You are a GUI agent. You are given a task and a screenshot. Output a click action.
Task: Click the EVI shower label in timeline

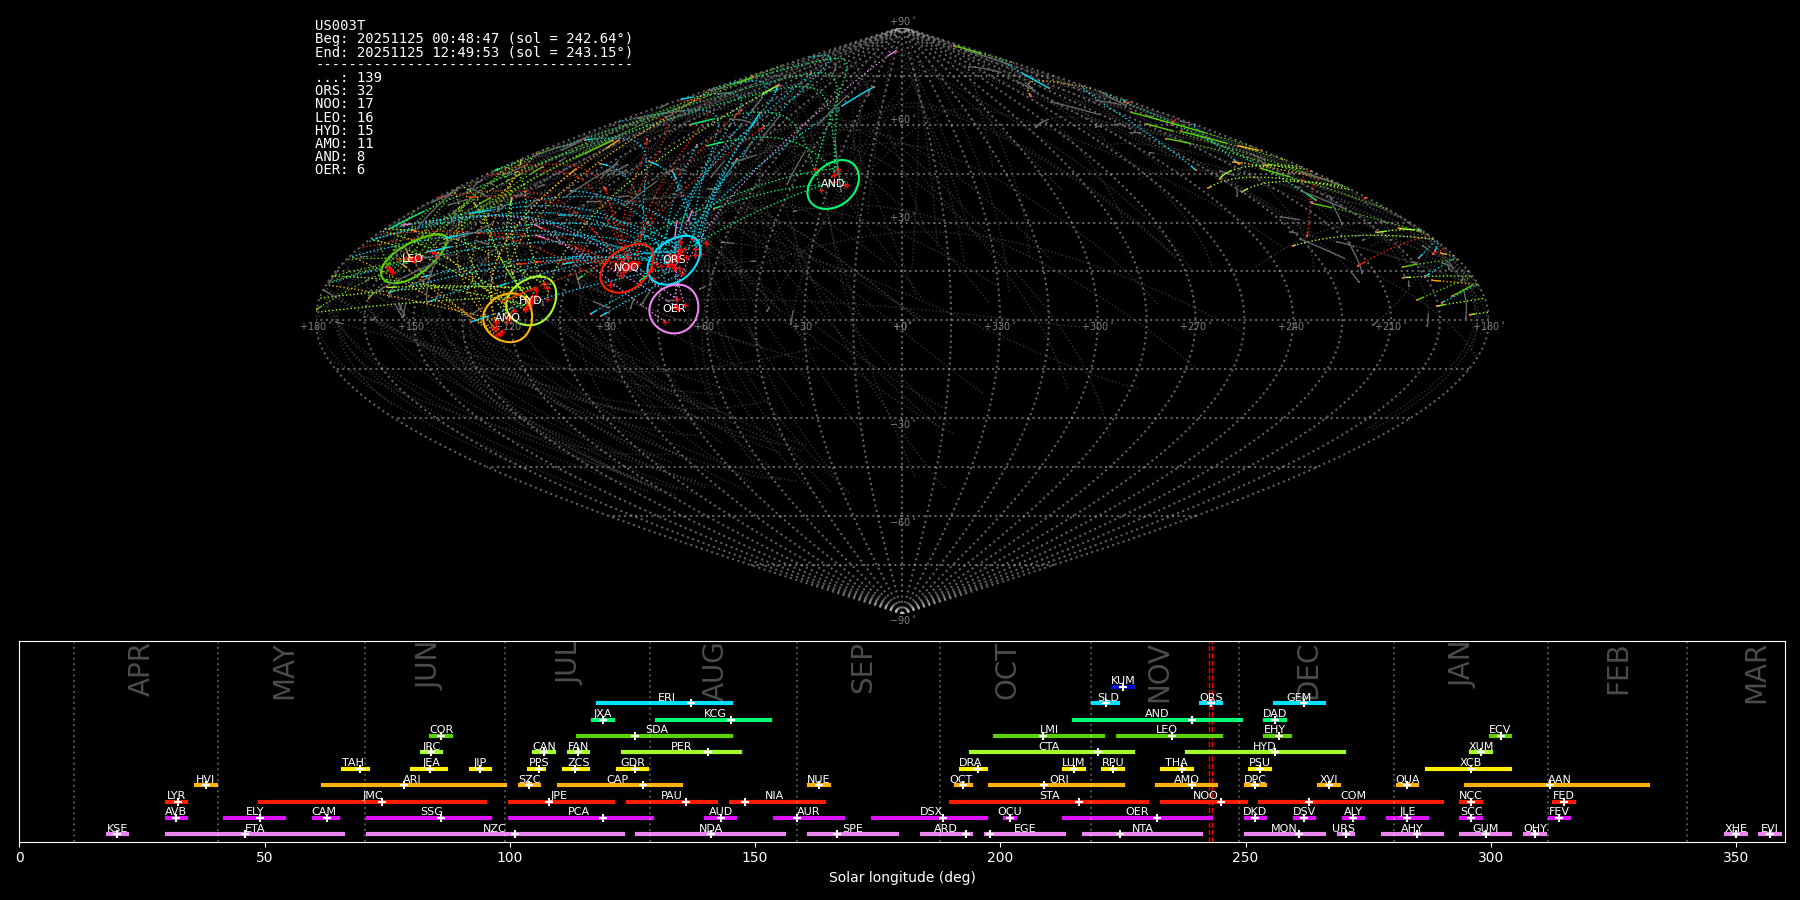point(1770,829)
